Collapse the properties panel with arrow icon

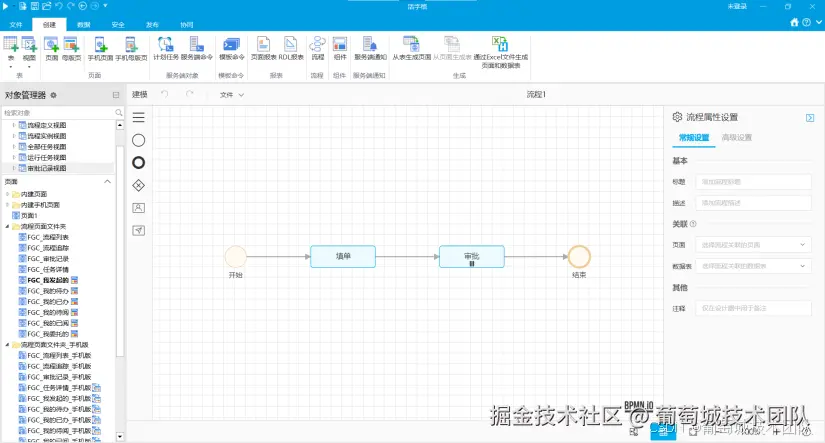pos(810,118)
